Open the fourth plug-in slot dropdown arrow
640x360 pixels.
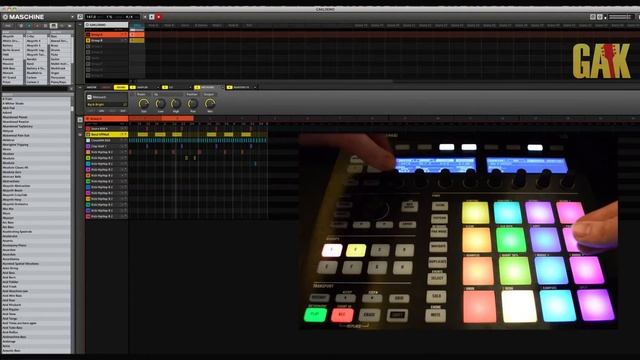point(255,87)
